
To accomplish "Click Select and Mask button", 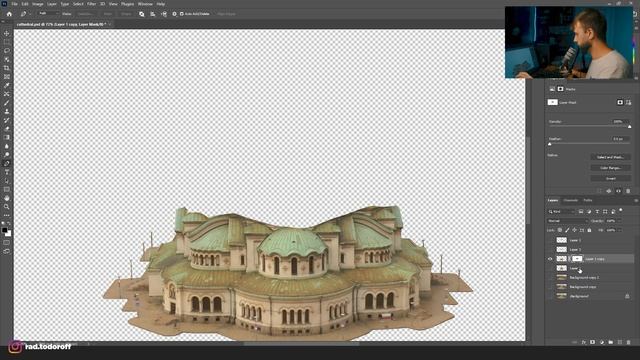I will pos(611,157).
